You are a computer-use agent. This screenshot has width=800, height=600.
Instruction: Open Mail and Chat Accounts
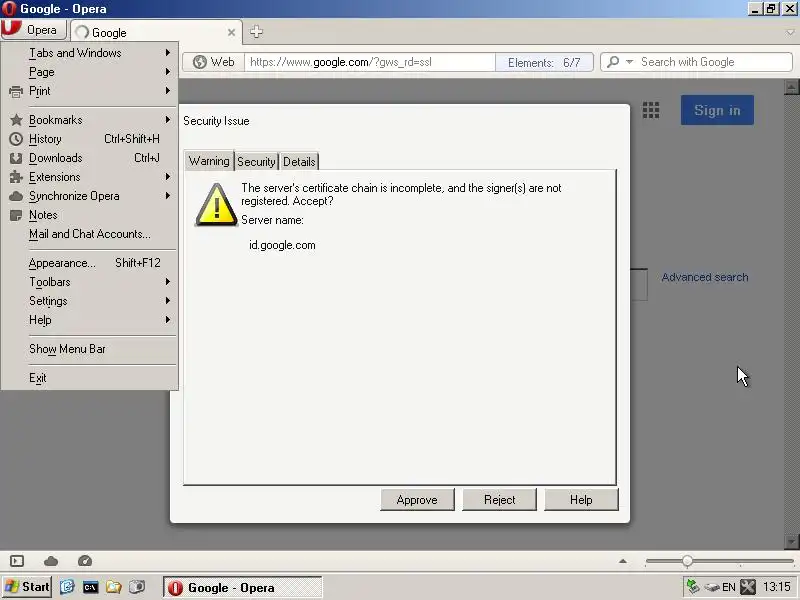pos(90,234)
